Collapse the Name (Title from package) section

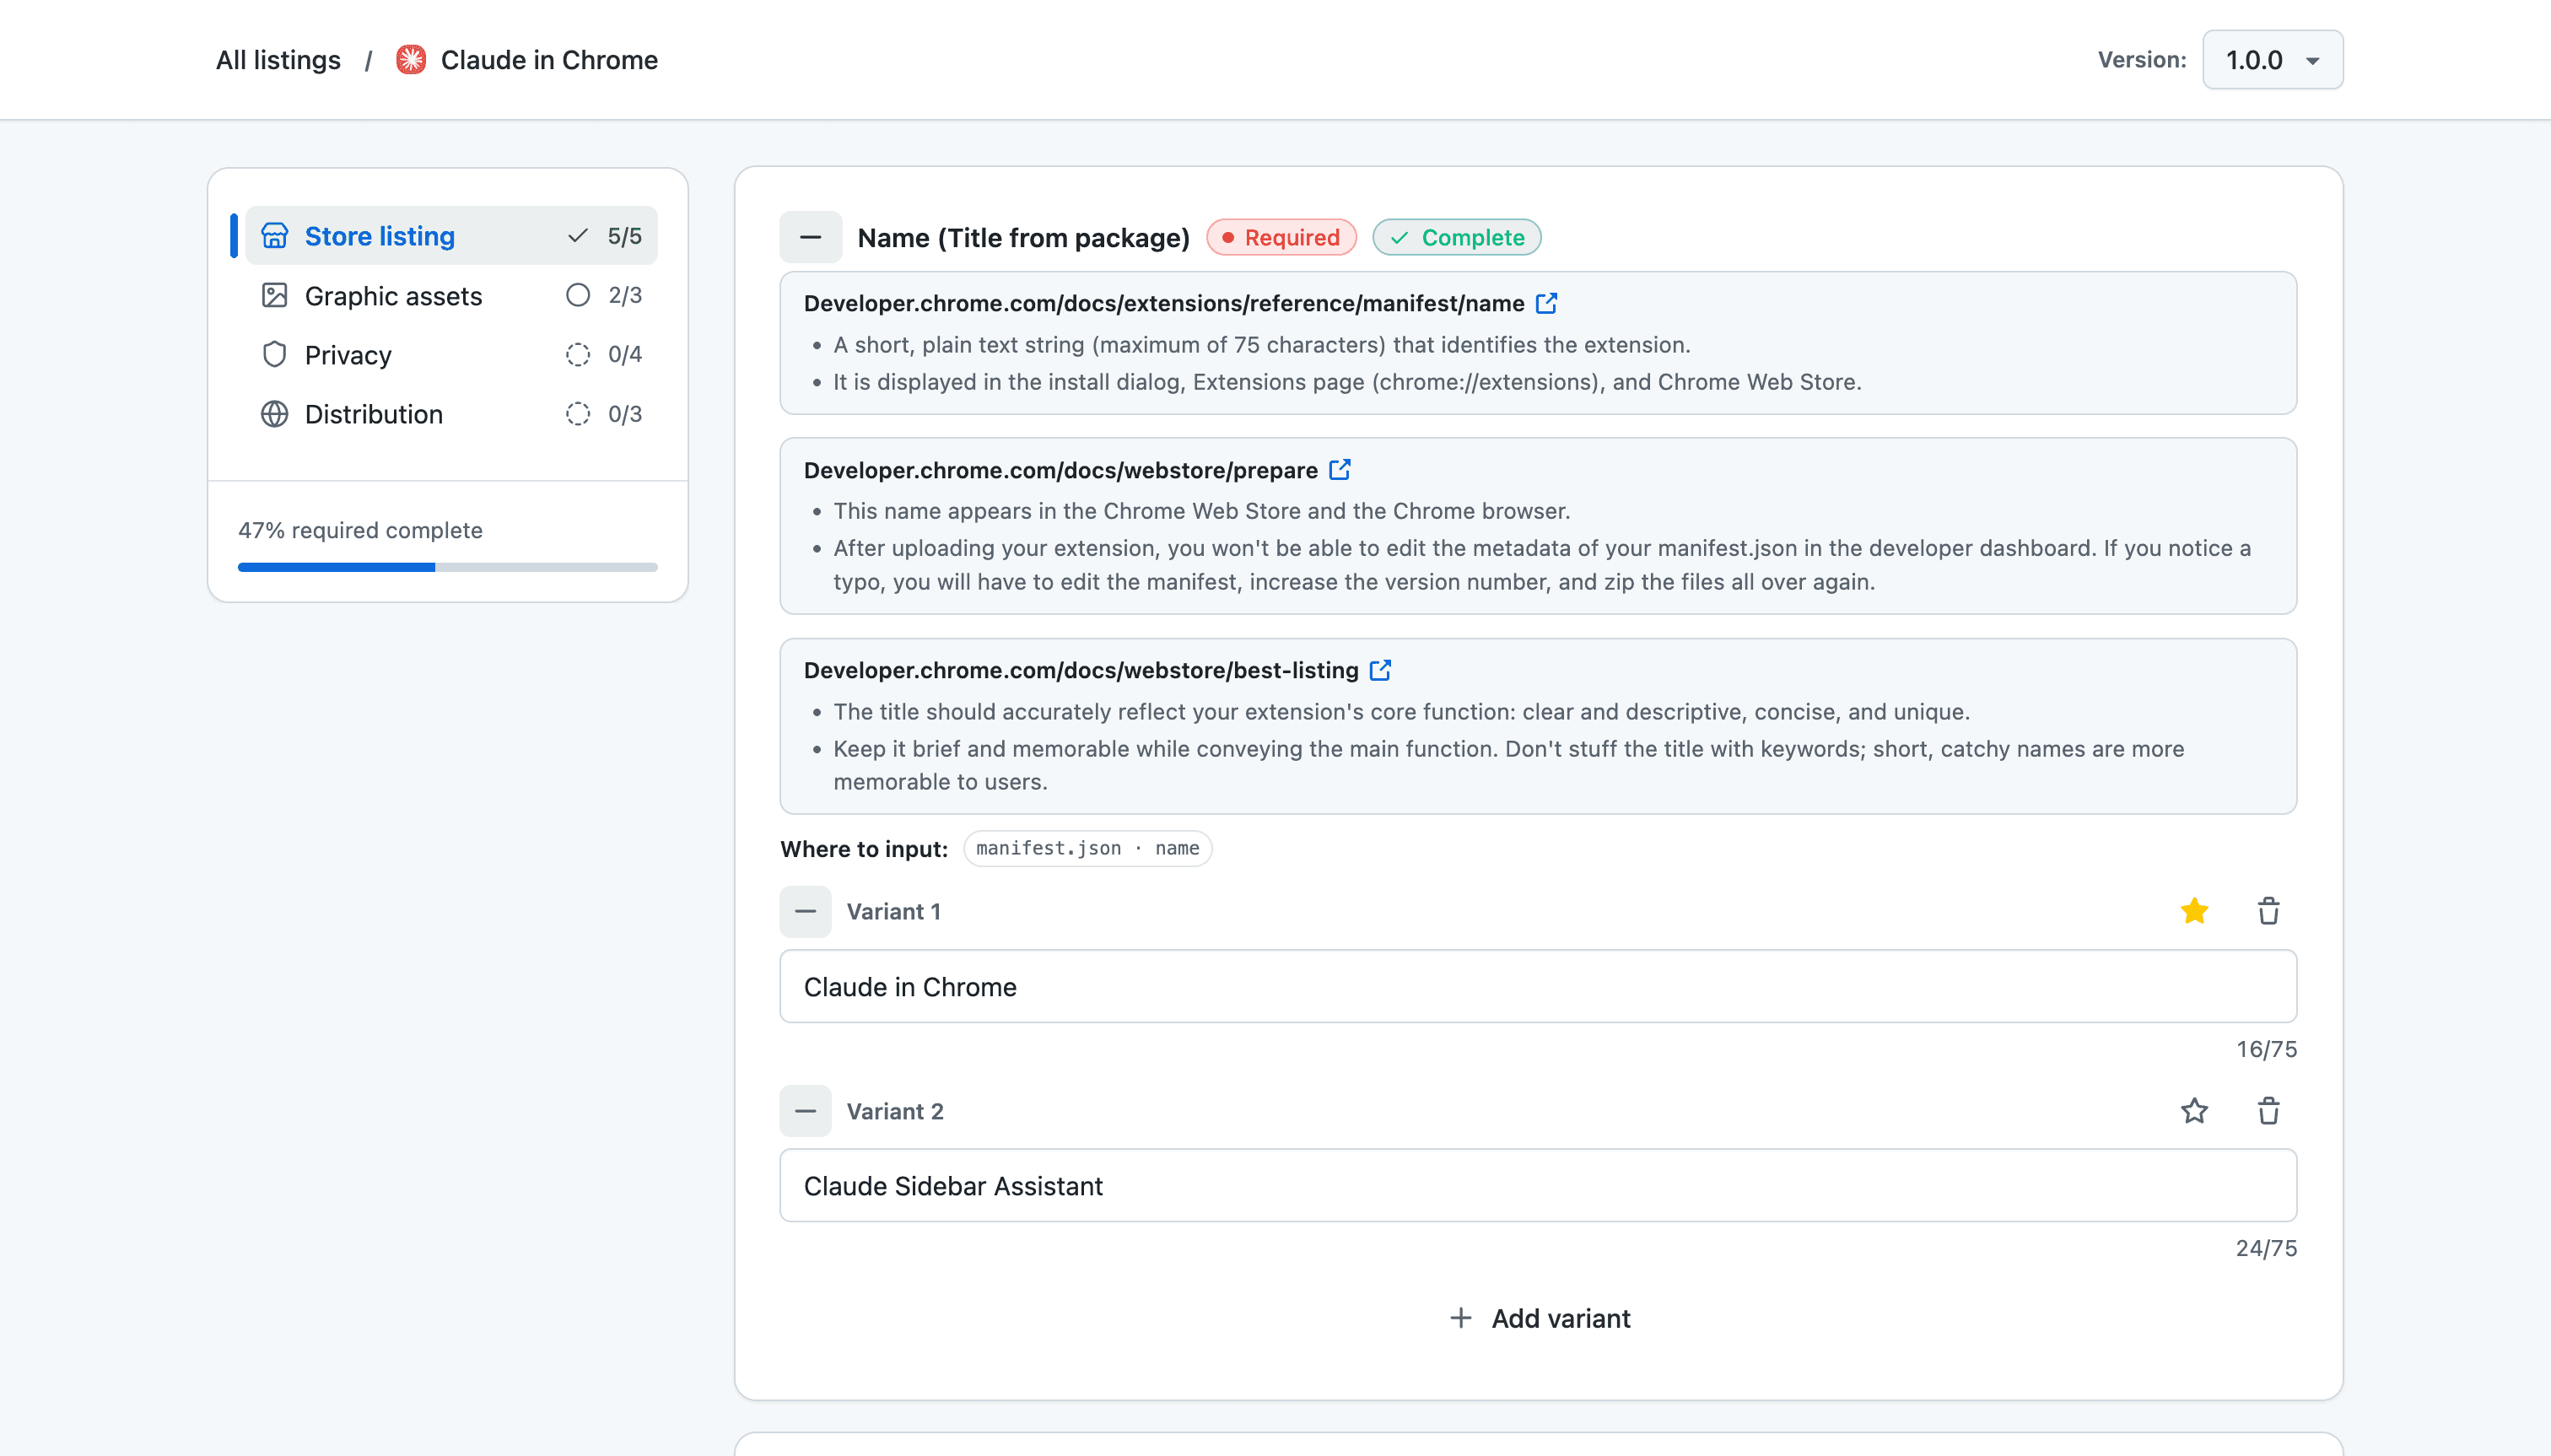(810, 237)
